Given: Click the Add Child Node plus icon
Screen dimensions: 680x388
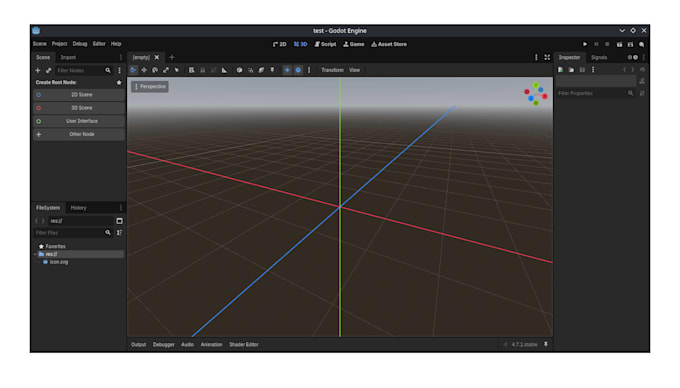Looking at the screenshot, I should 38,70.
